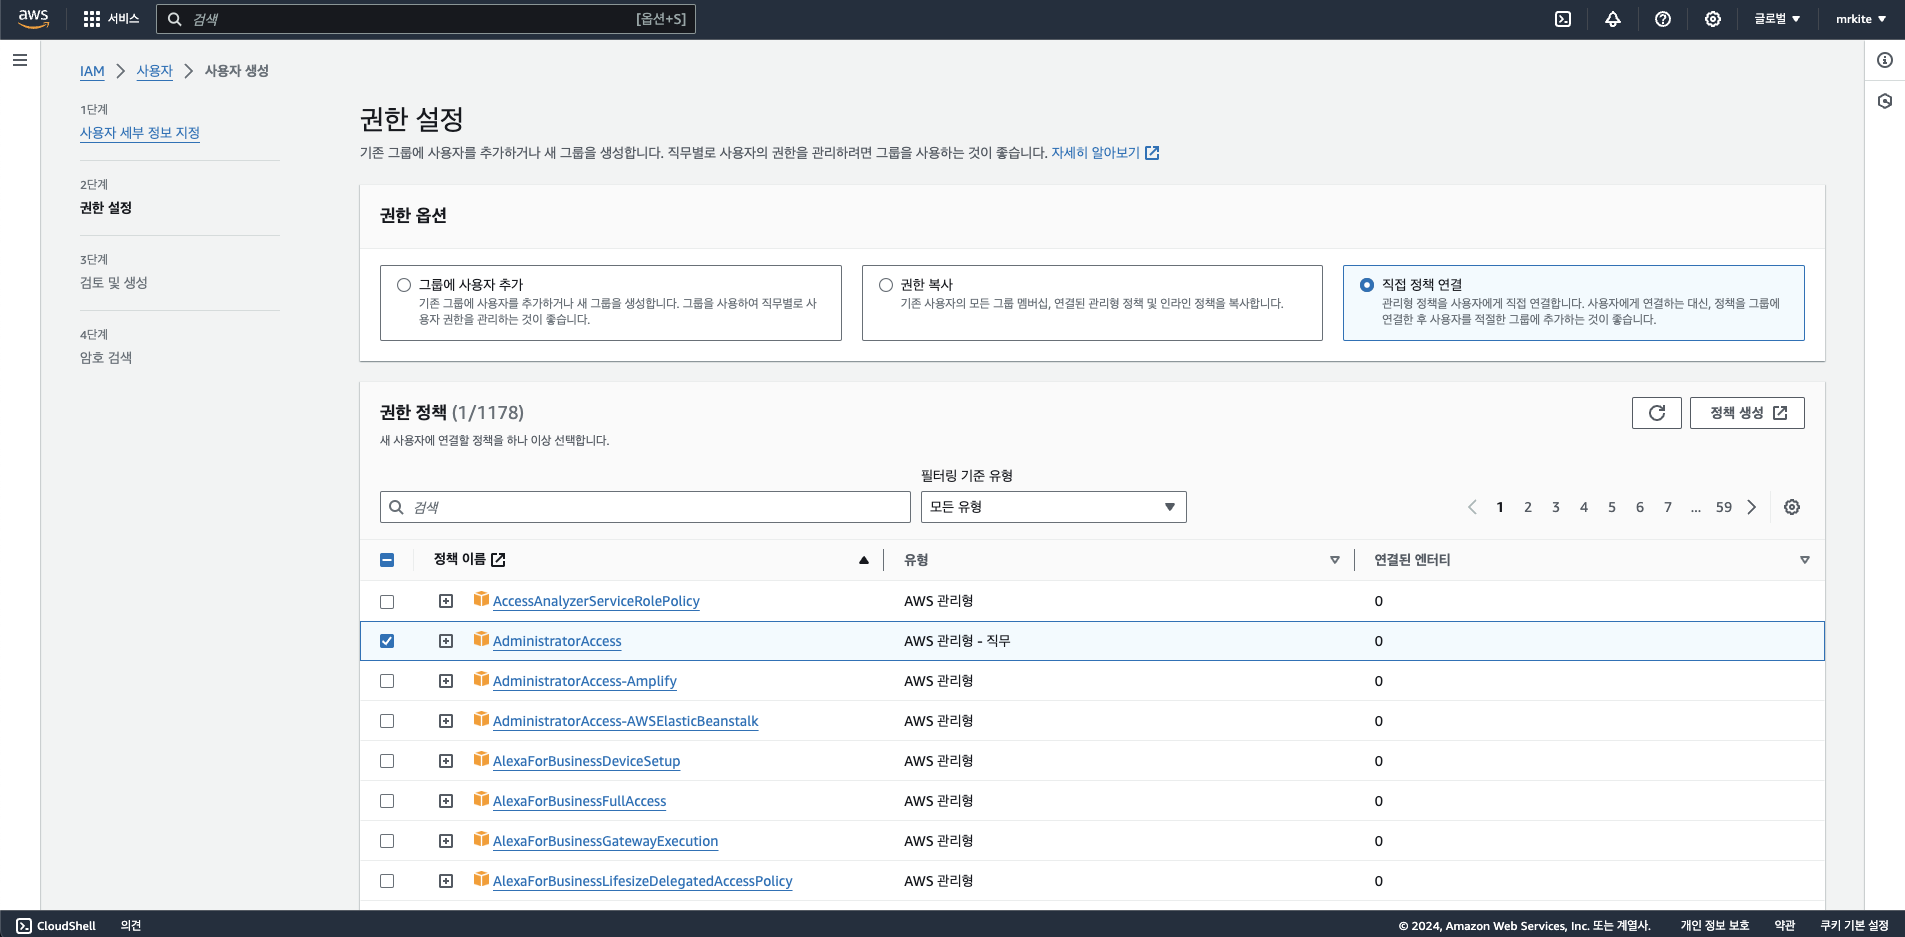Open the AlexaForBusinessLifesizeDelegatedAccessPolicy link
Image resolution: width=1905 pixels, height=937 pixels.
(642, 881)
